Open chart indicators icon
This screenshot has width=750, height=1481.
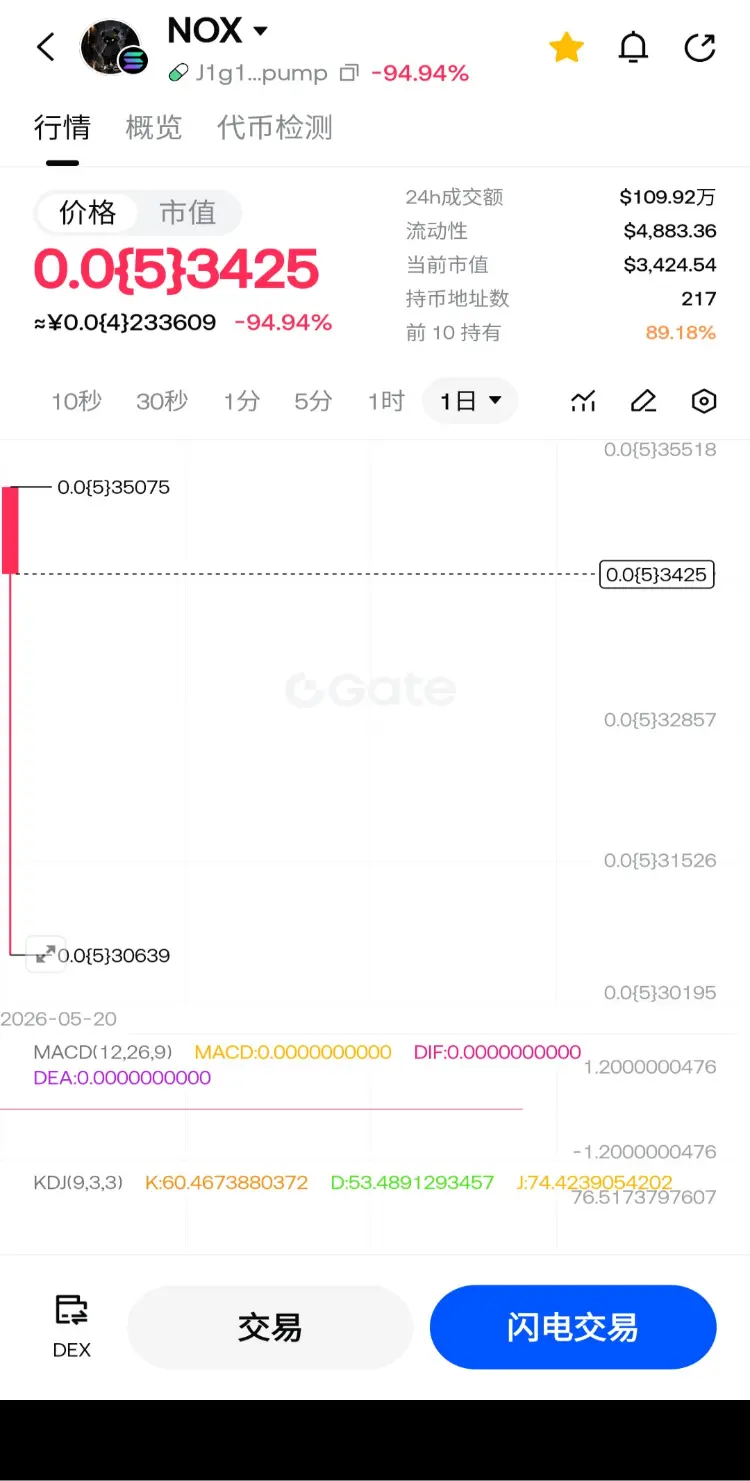[x=583, y=401]
